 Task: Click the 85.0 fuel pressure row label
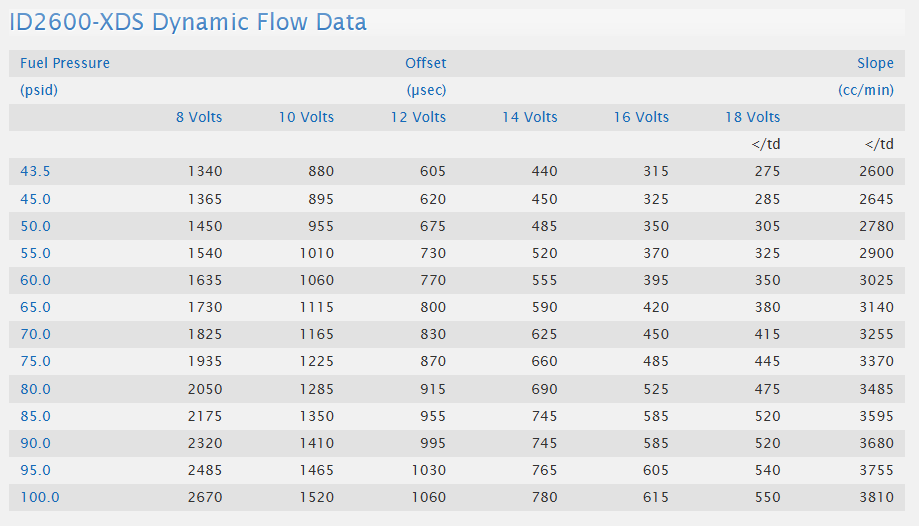[35, 416]
